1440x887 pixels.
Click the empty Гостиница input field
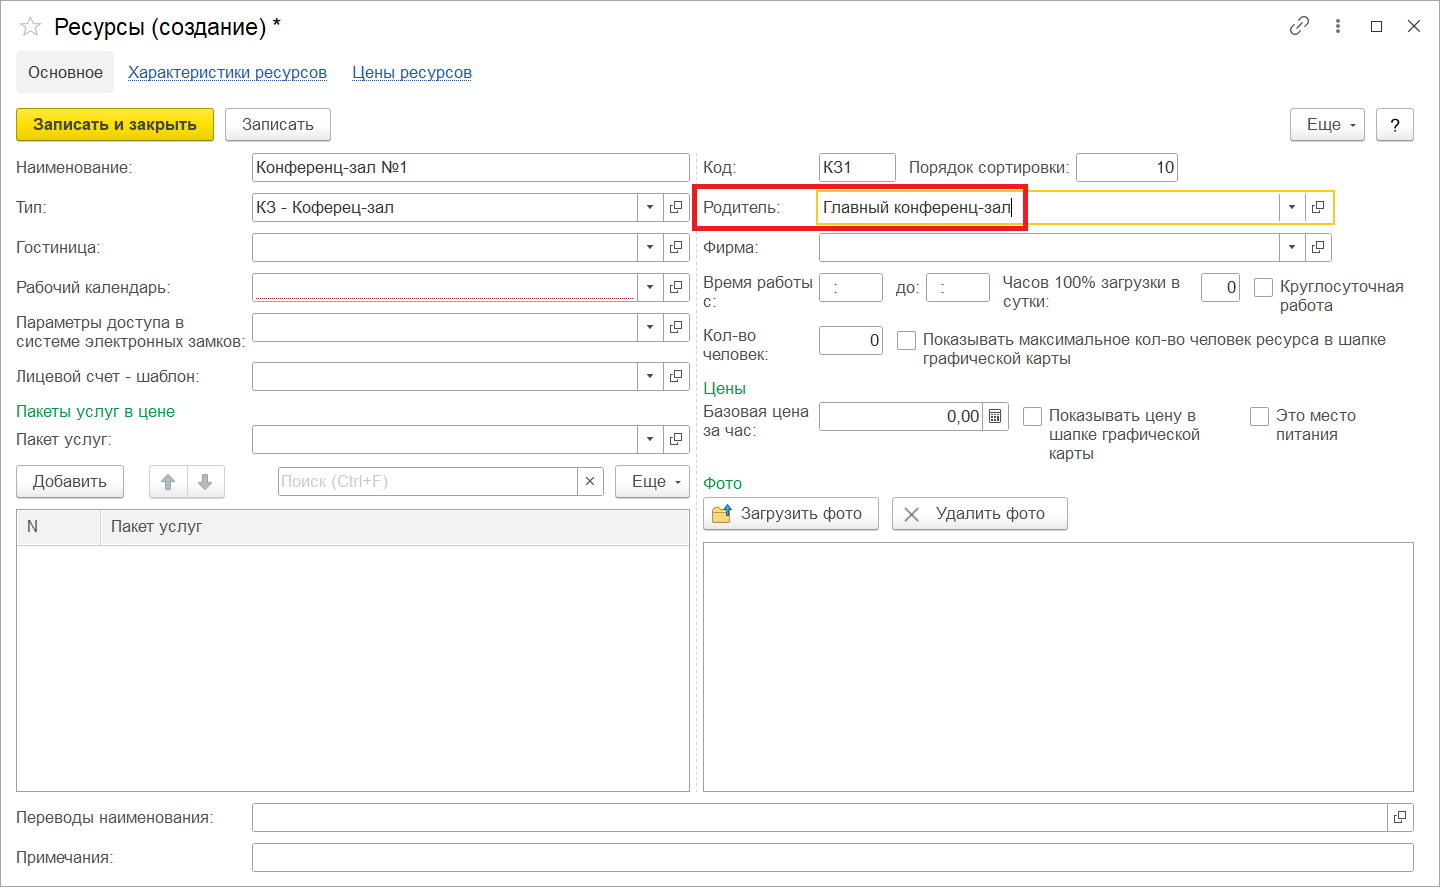click(x=445, y=247)
